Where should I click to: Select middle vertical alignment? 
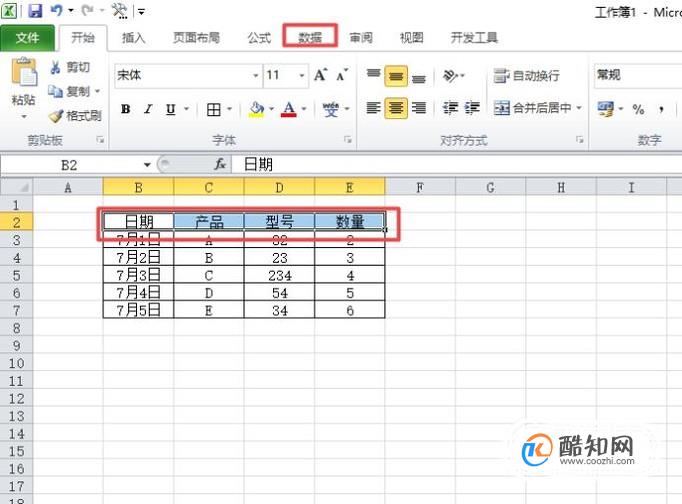[x=396, y=76]
